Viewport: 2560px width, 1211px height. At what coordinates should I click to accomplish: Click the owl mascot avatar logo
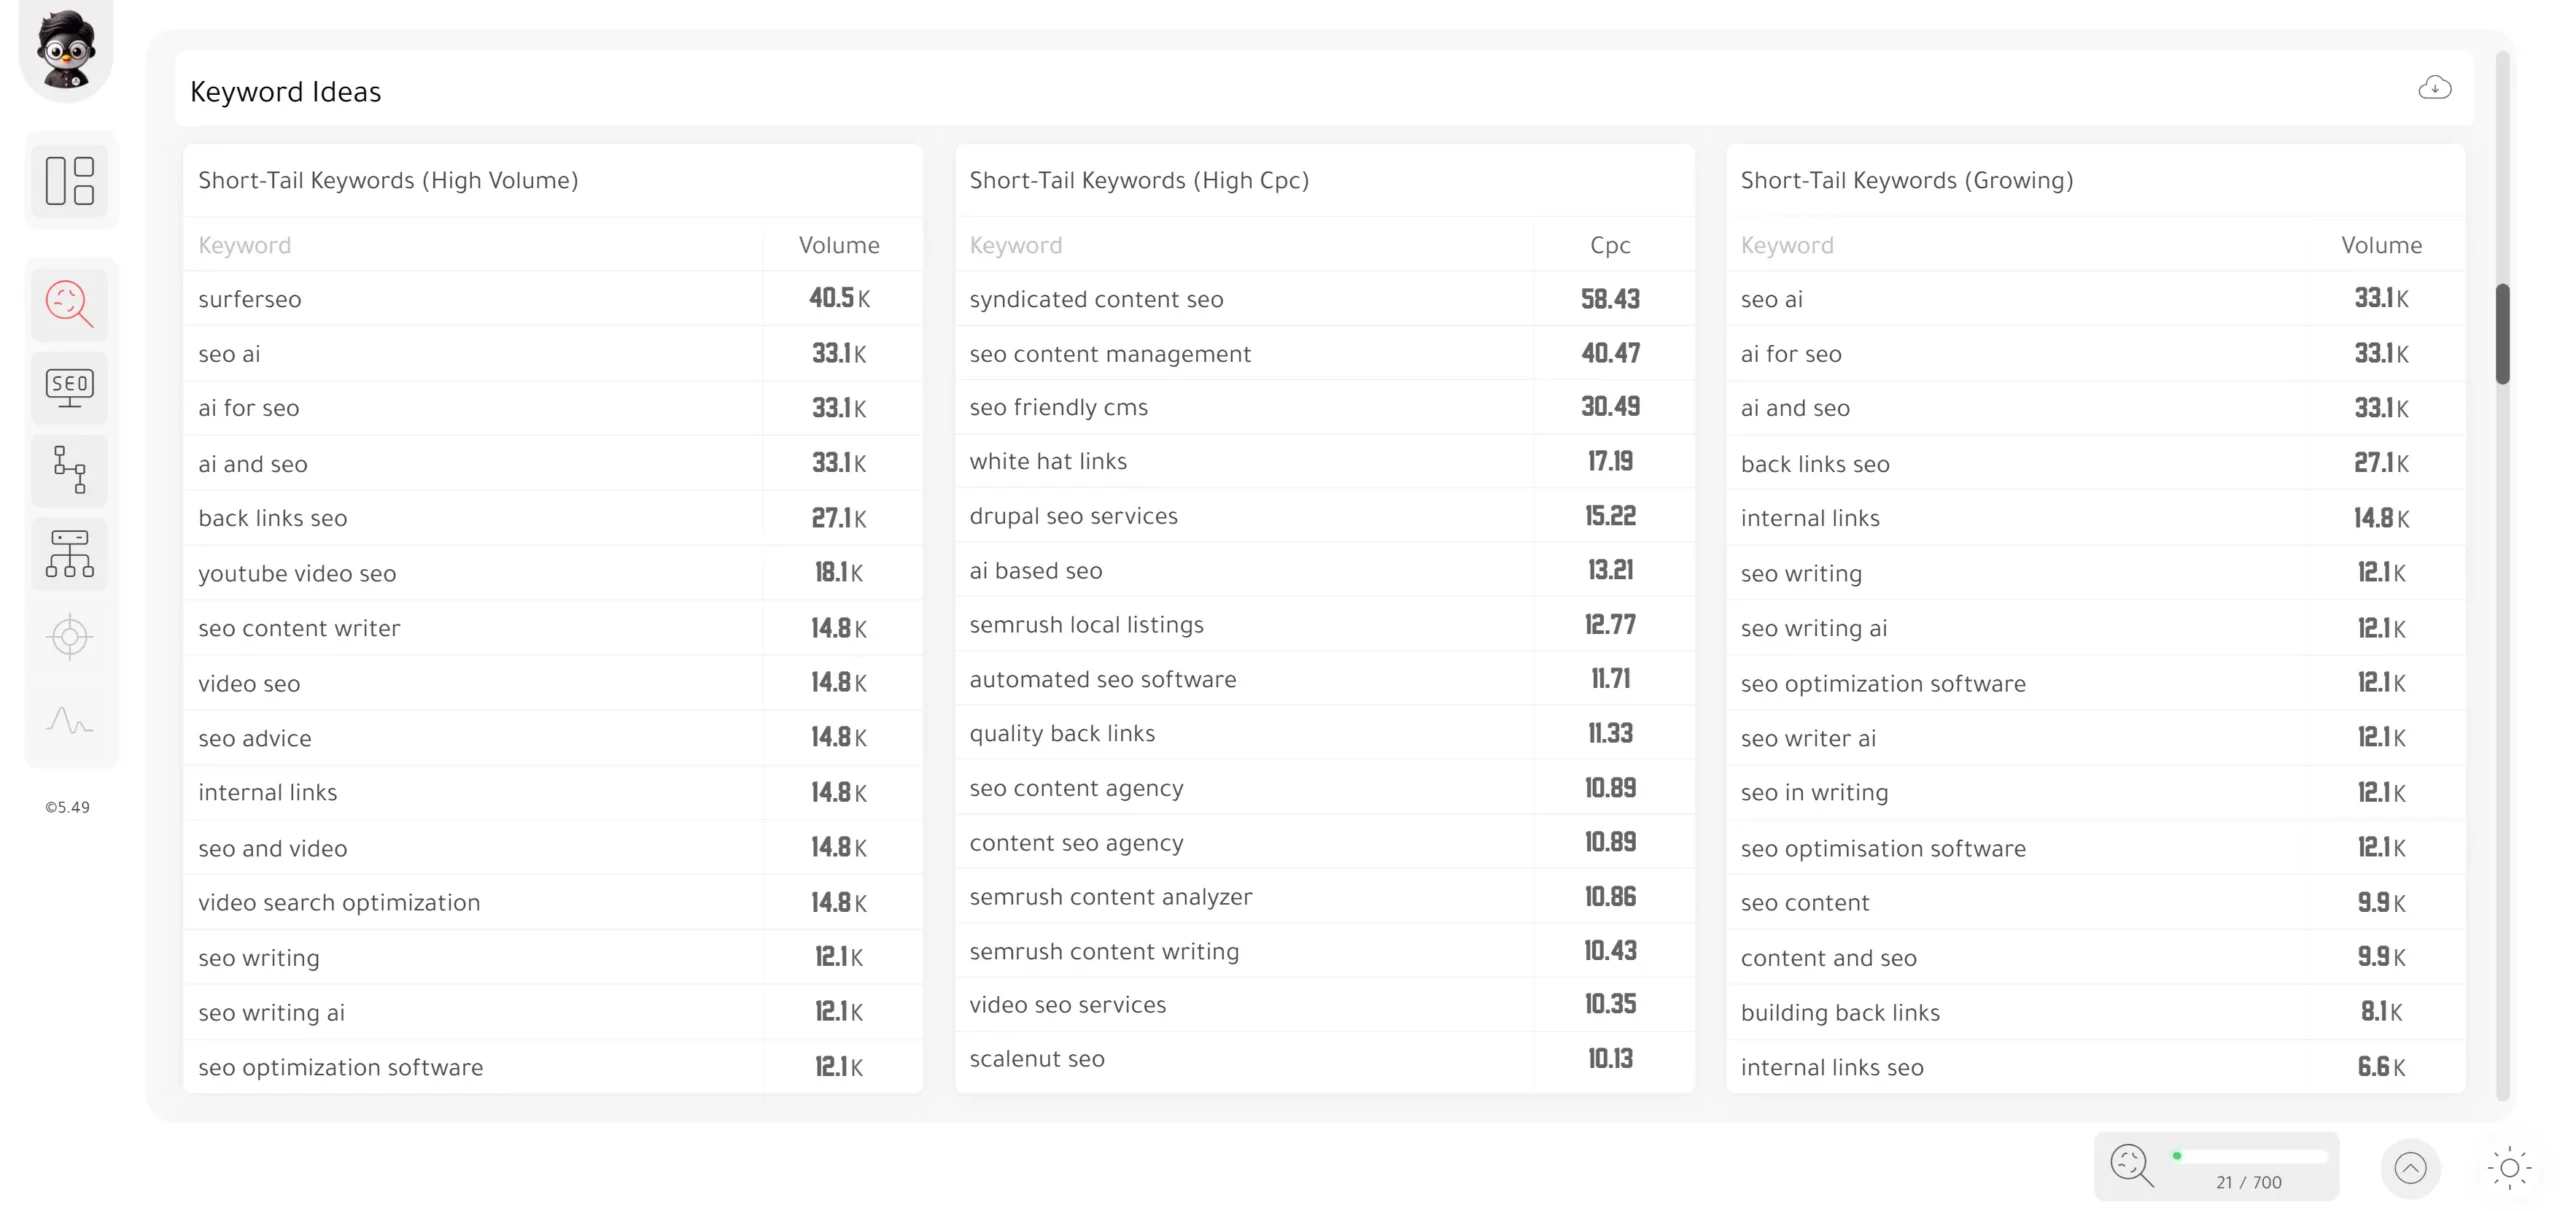tap(66, 48)
